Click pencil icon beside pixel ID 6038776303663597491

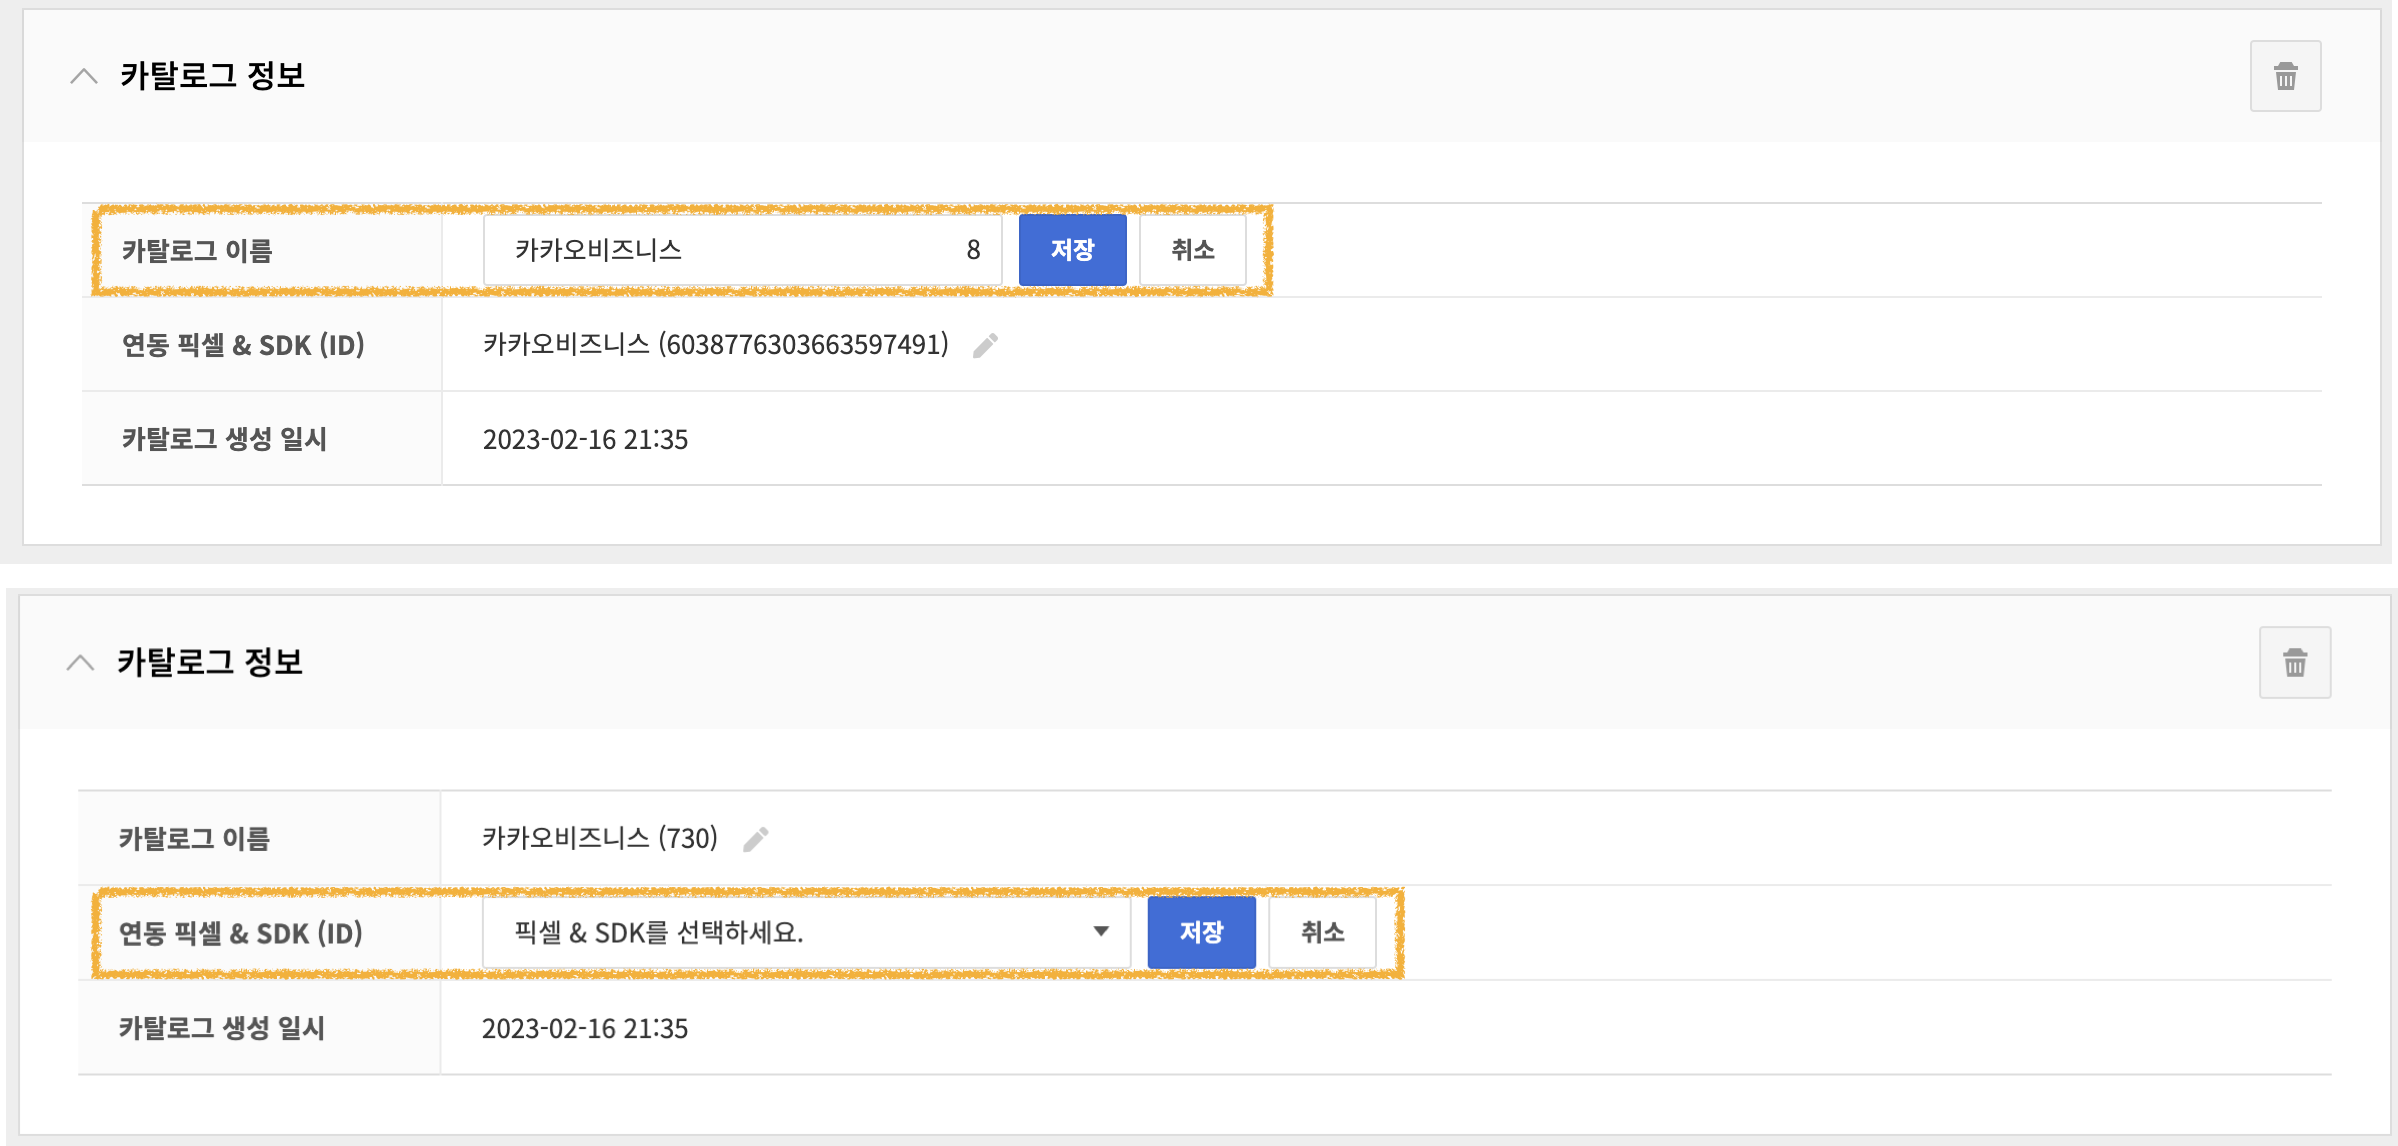pos(985,345)
